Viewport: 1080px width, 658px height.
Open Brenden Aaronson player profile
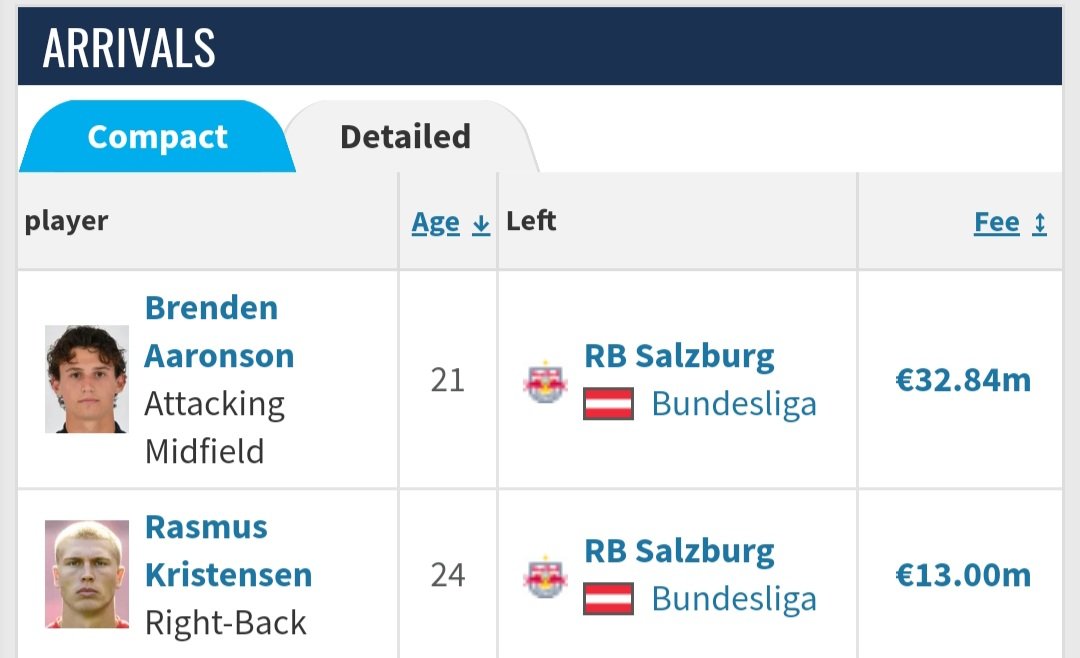(219, 331)
